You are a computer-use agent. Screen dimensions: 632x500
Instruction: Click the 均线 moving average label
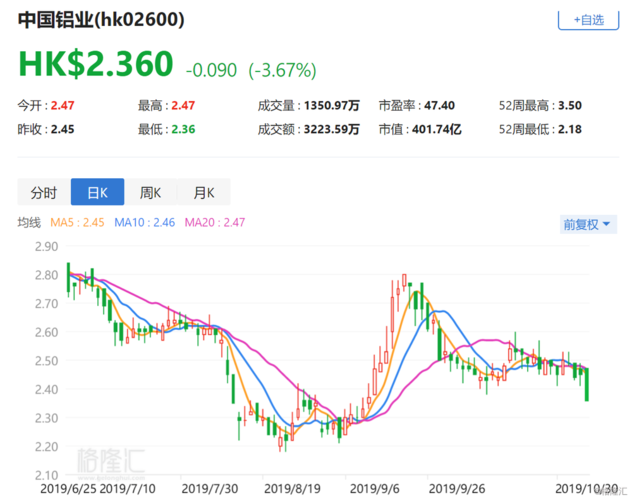[x=29, y=222]
